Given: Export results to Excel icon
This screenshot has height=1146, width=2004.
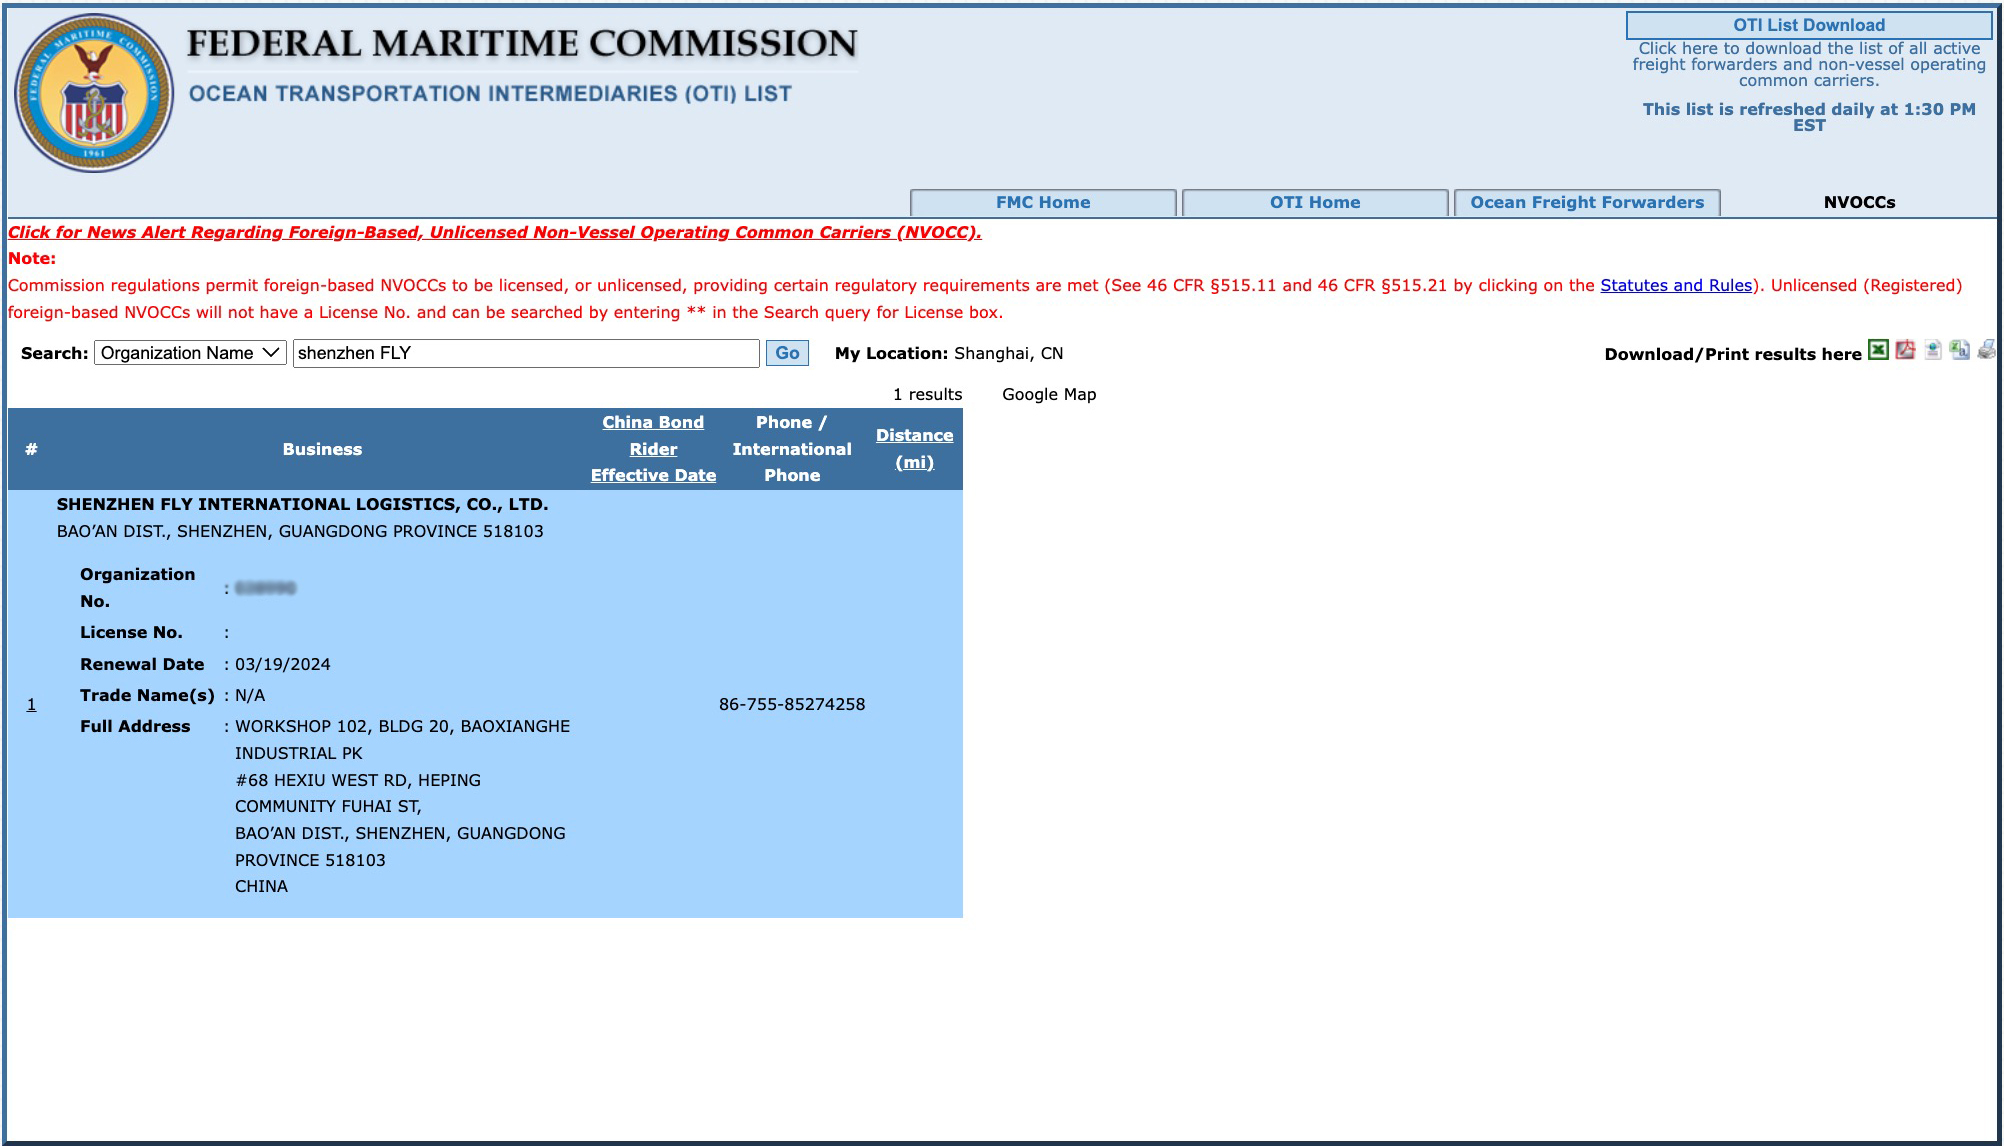Looking at the screenshot, I should [1878, 350].
